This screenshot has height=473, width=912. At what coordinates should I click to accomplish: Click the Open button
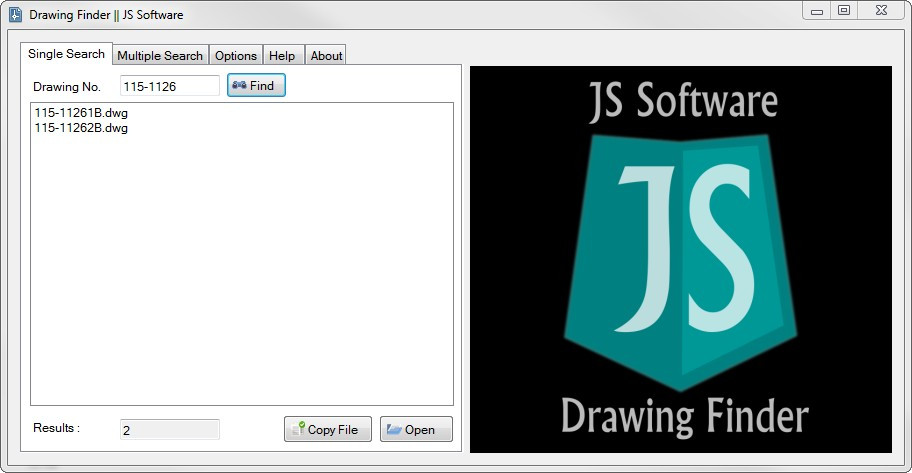416,429
